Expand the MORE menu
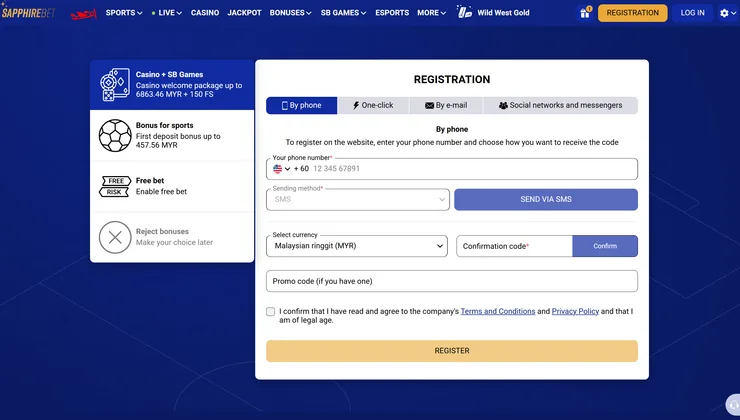The height and width of the screenshot is (420, 740). click(431, 13)
